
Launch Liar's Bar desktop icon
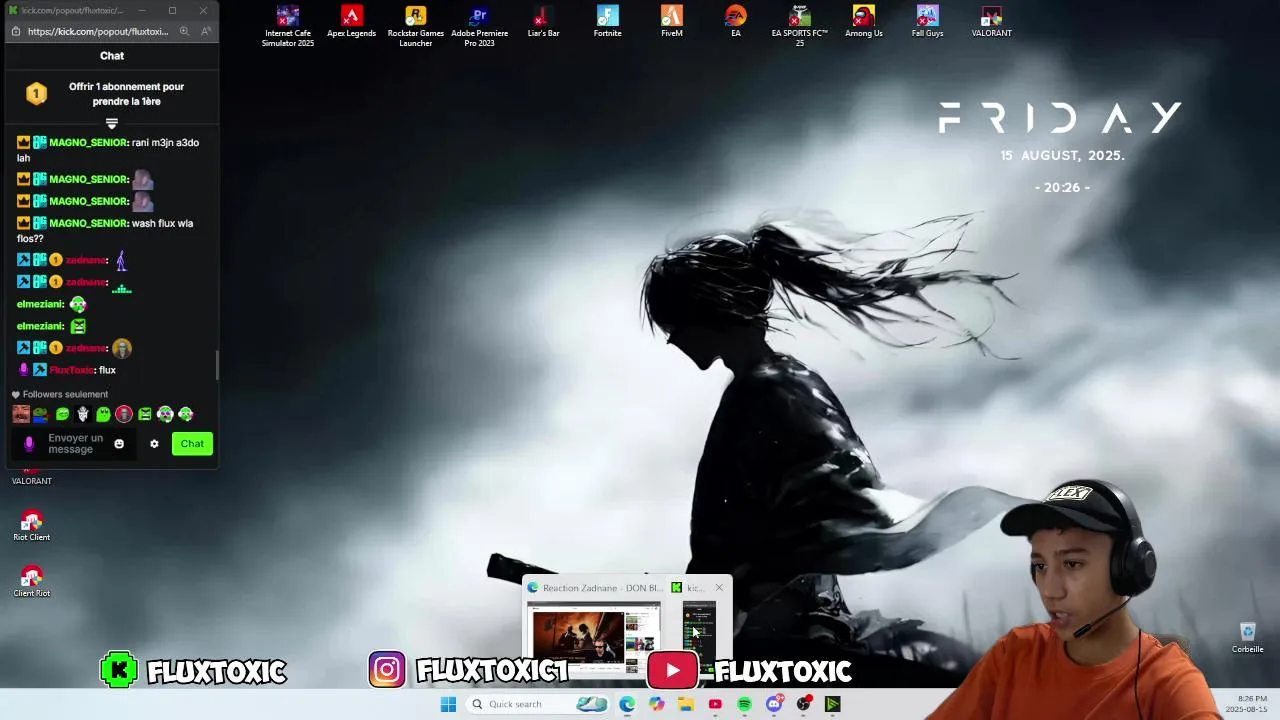543,22
